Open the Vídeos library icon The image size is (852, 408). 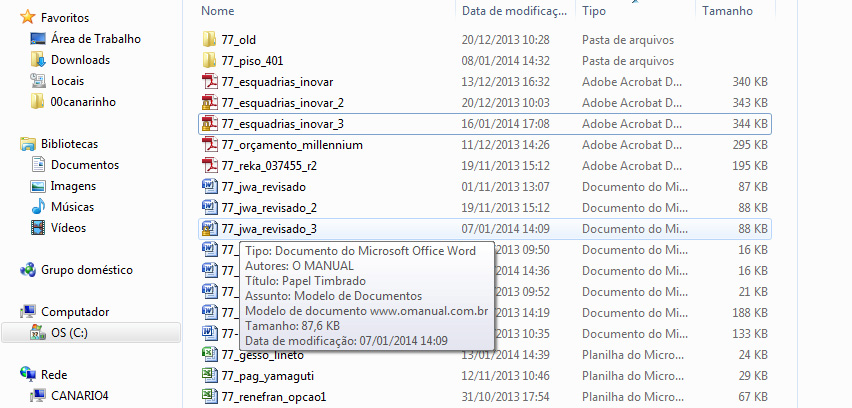pos(38,228)
